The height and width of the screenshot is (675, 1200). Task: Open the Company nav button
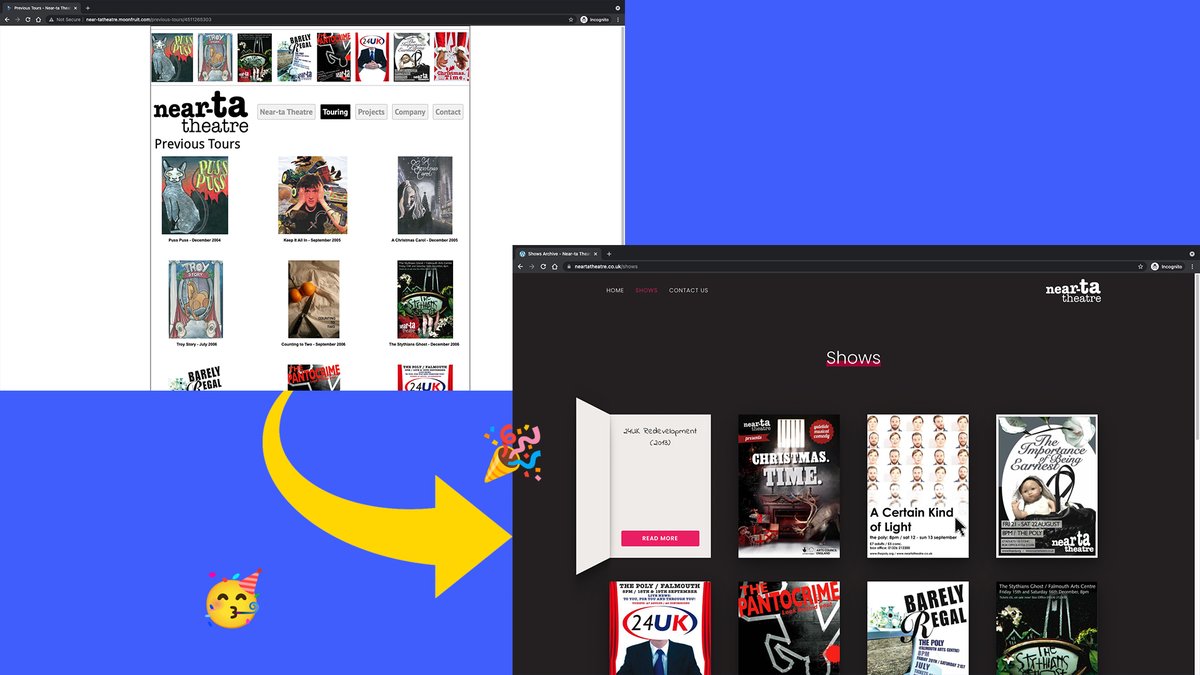pyautogui.click(x=410, y=112)
